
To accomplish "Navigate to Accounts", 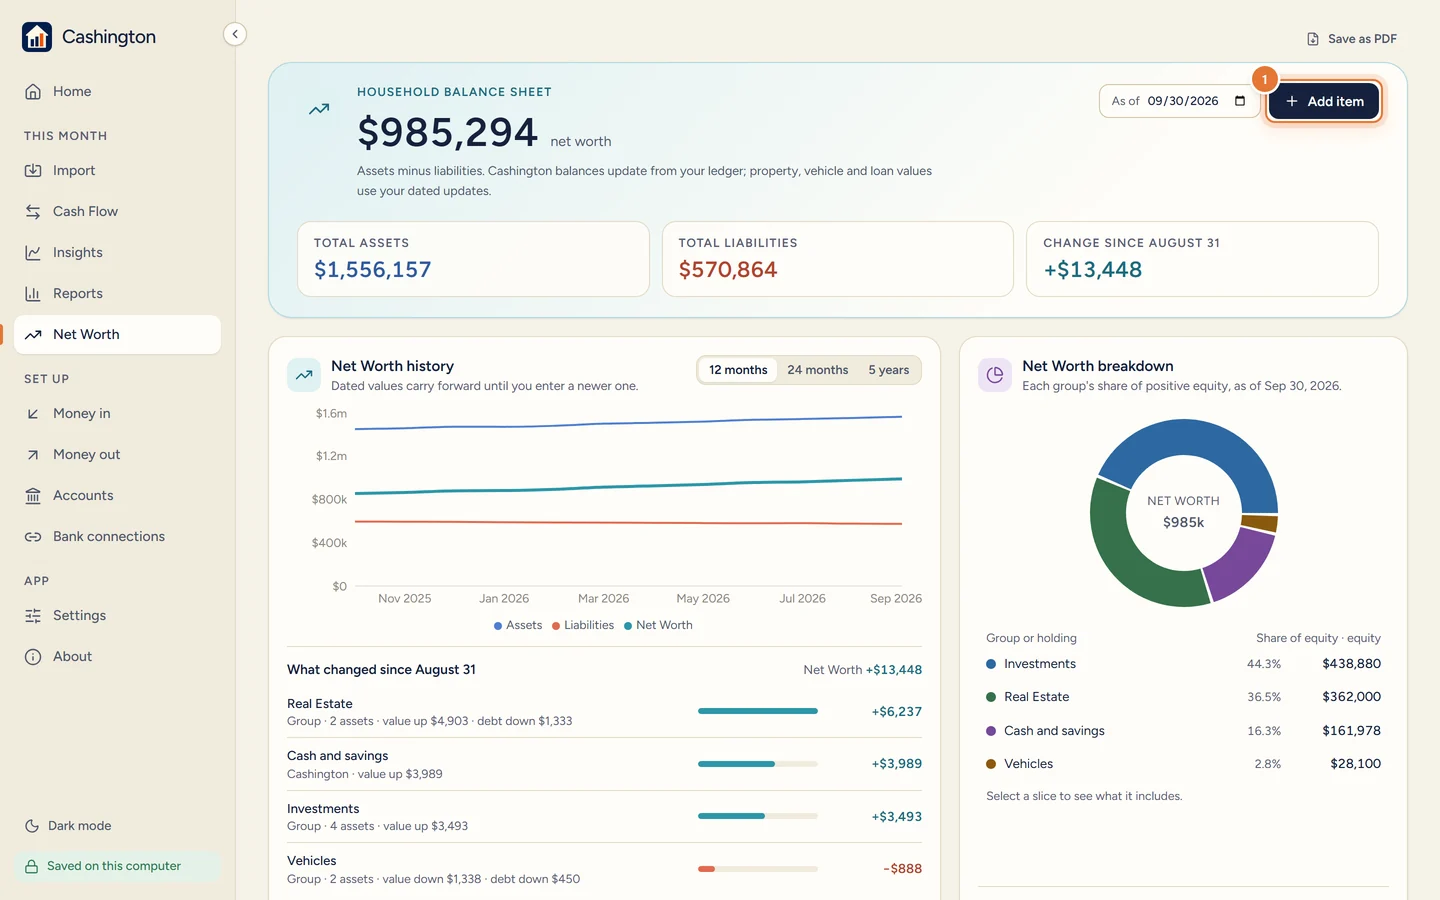I will (118, 496).
